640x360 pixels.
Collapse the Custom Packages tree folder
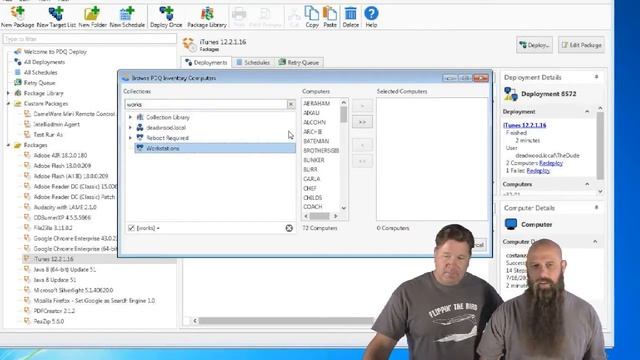(x=8, y=104)
